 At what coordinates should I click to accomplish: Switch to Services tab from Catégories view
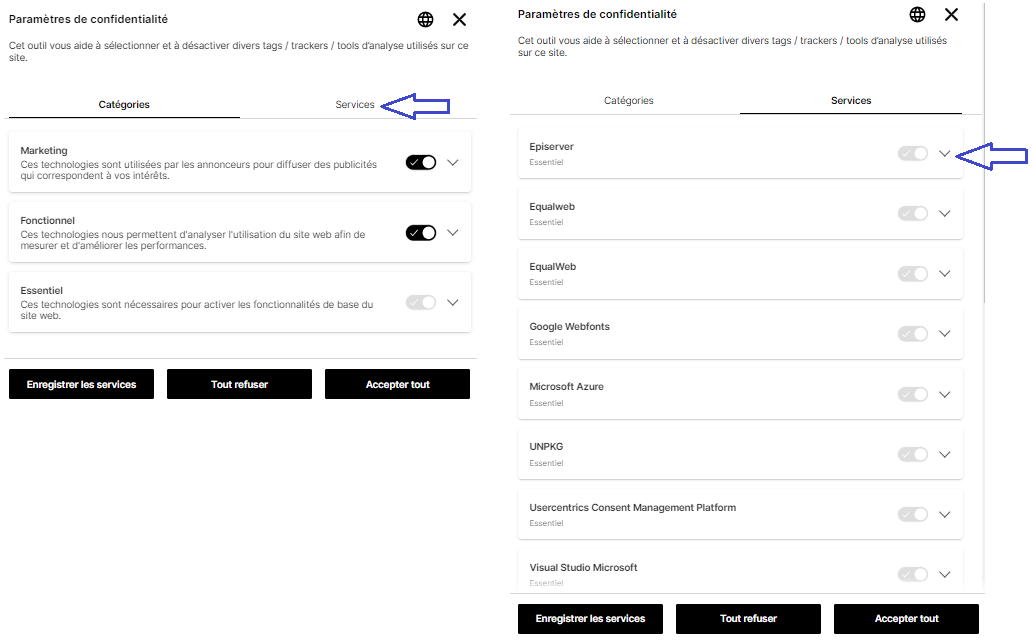(x=355, y=105)
